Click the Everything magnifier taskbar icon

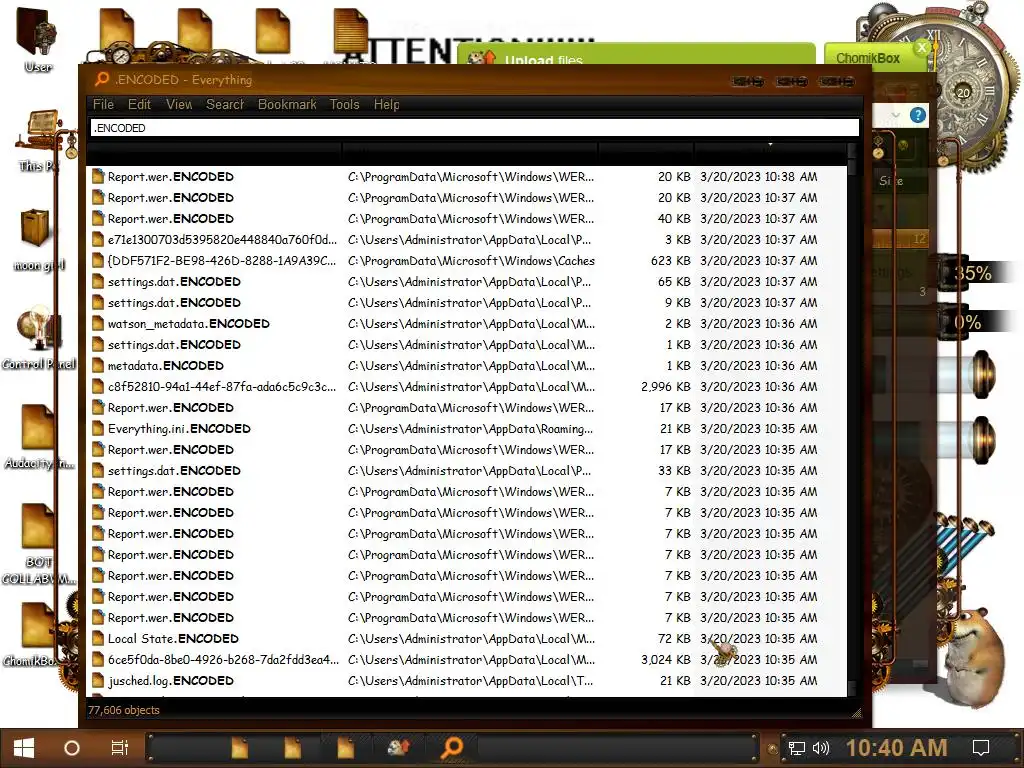click(452, 748)
